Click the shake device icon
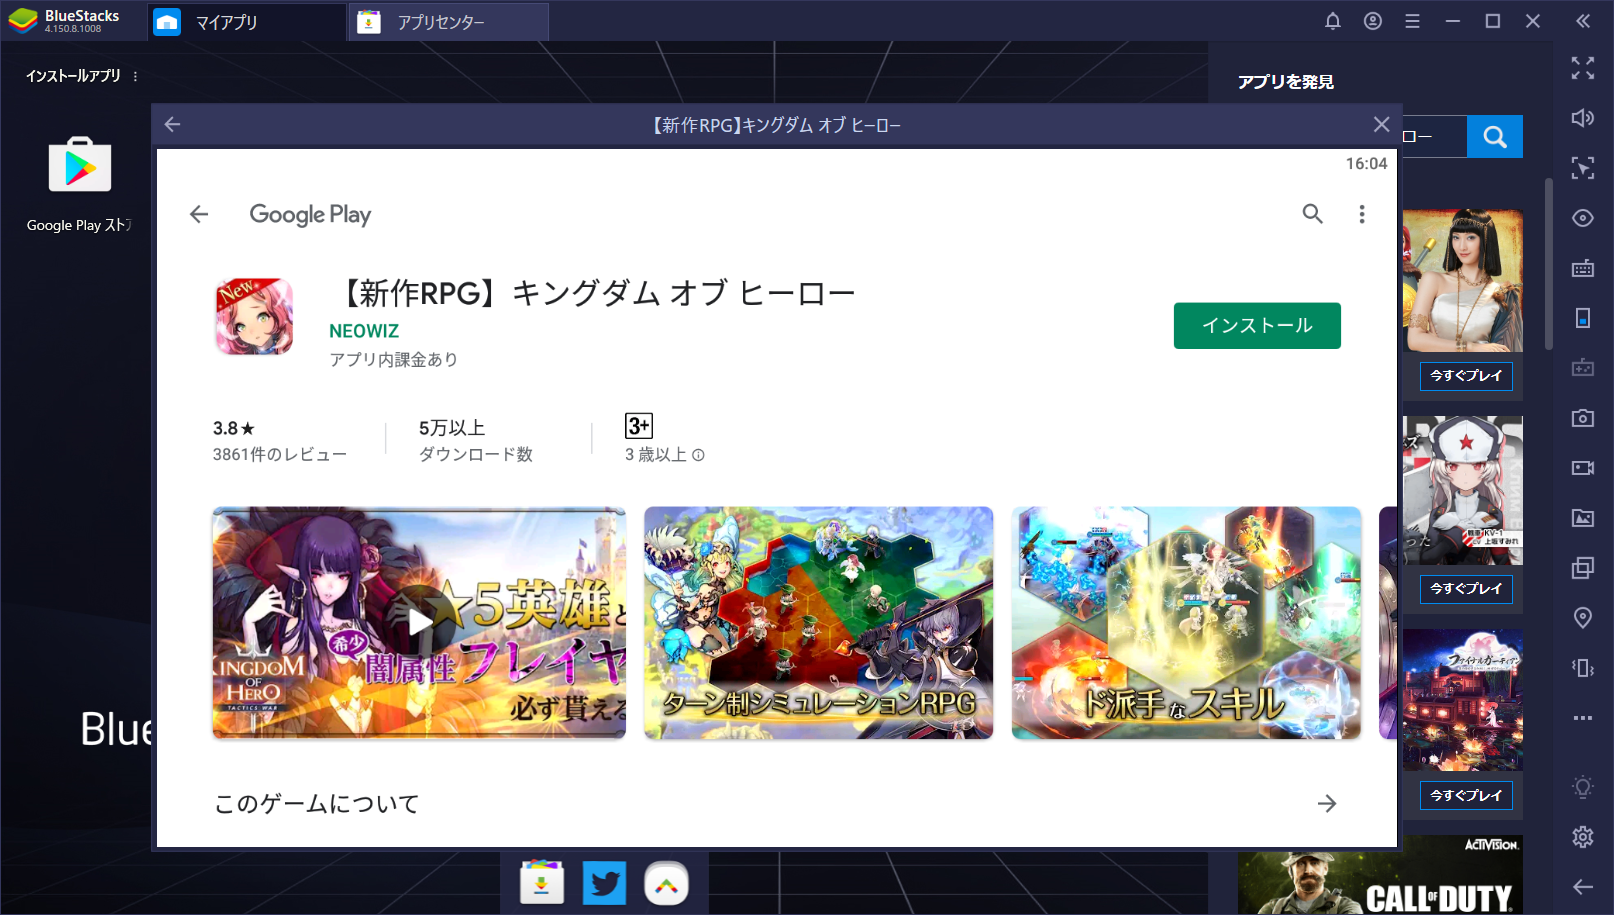The height and width of the screenshot is (915, 1614). pyautogui.click(x=1583, y=668)
